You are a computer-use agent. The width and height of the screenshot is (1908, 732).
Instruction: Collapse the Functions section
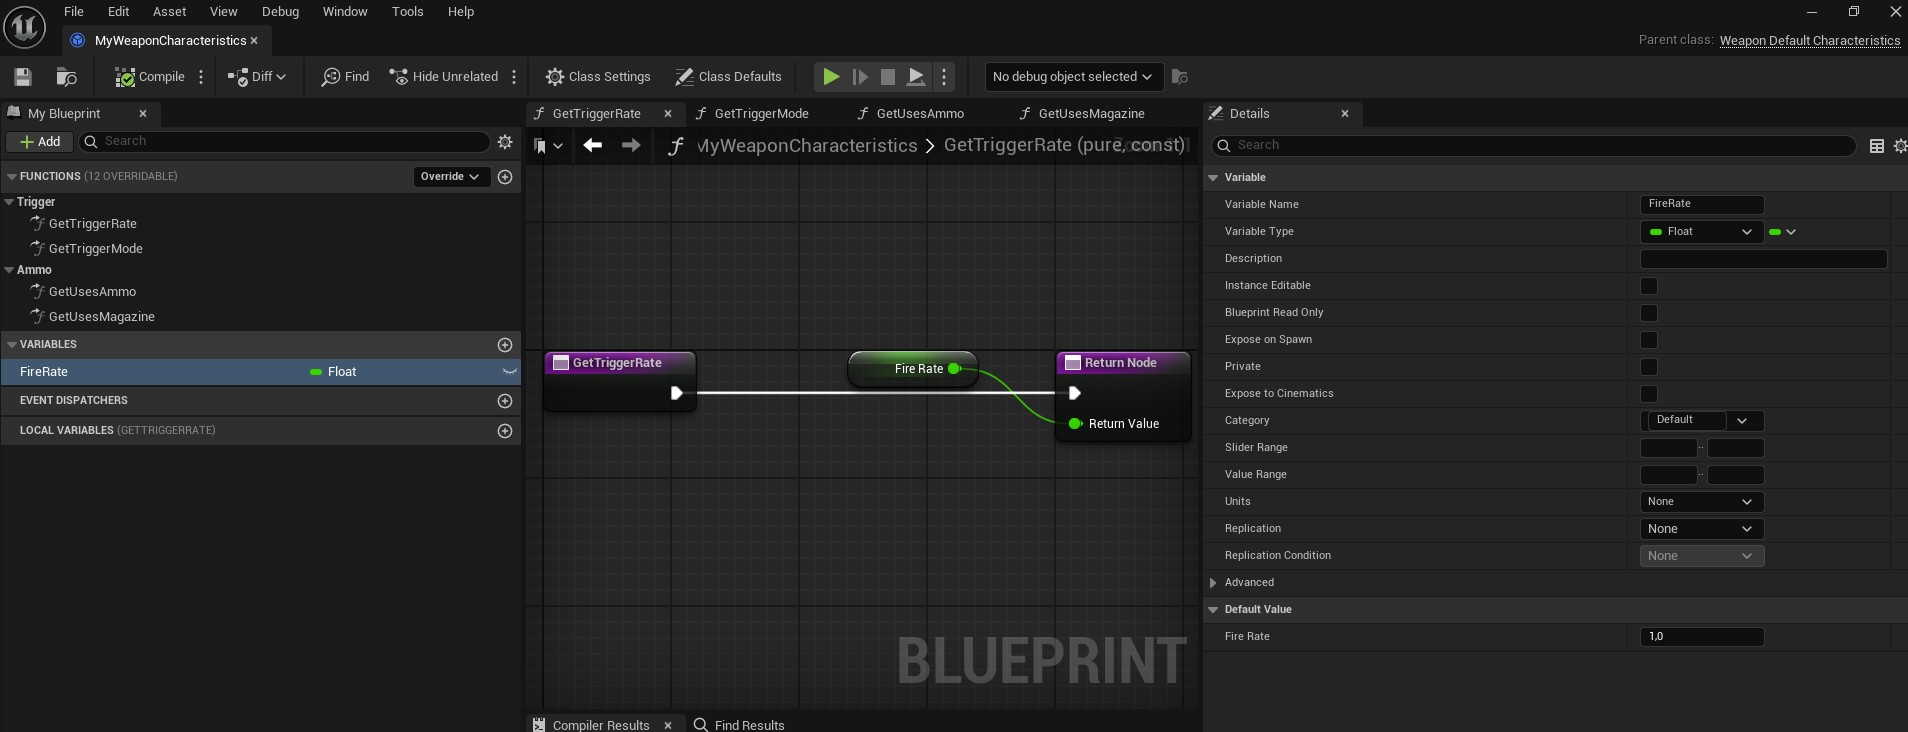(12, 177)
